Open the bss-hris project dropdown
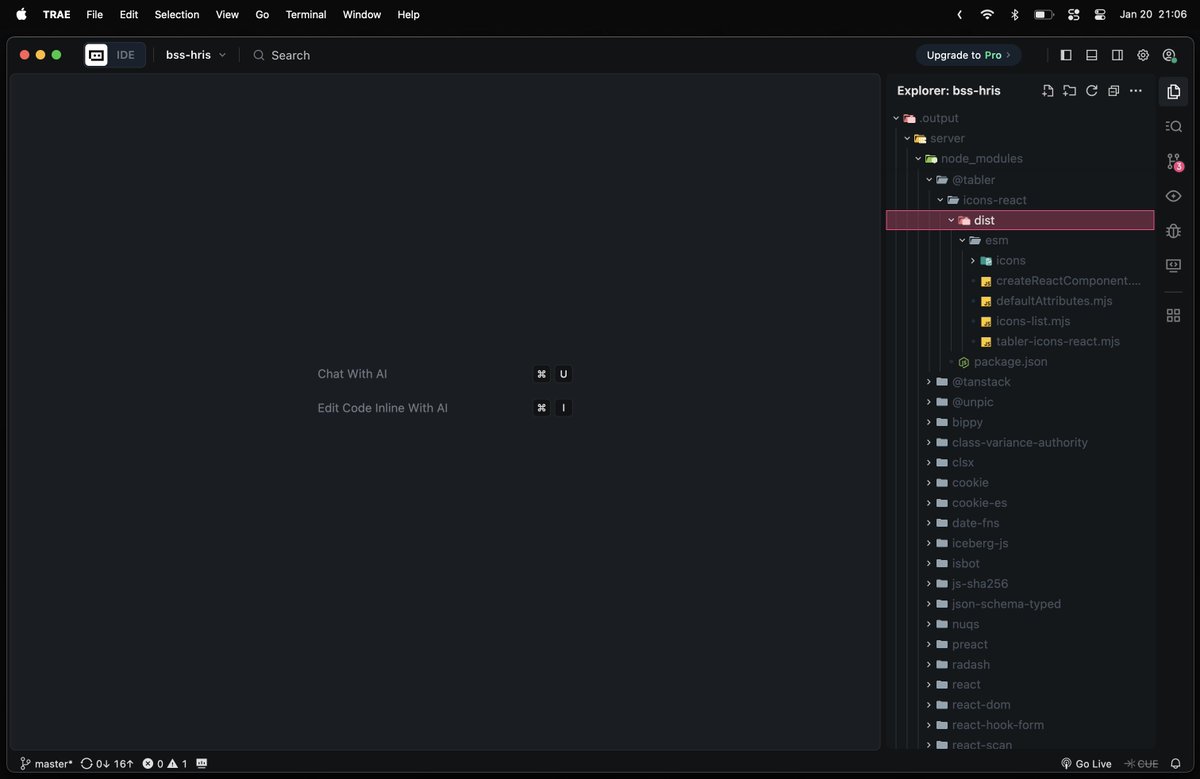Viewport: 1200px width, 779px height. click(x=196, y=55)
